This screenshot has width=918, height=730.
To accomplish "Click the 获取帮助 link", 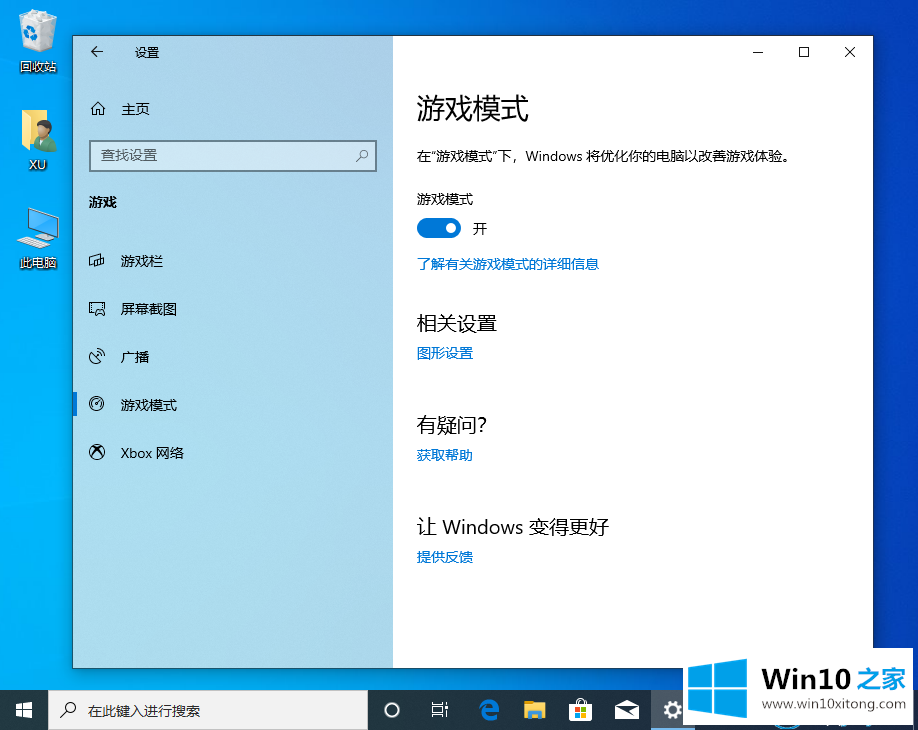I will pos(444,455).
